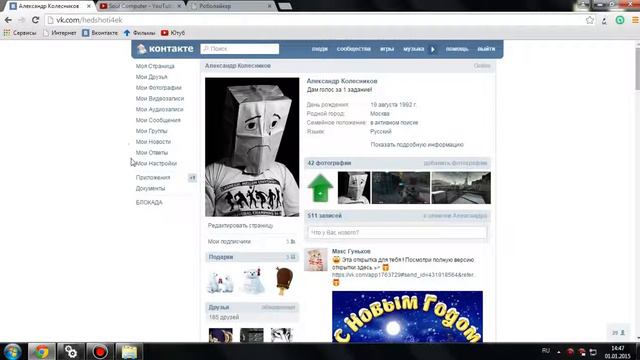Open помощь in header menu

[457, 49]
